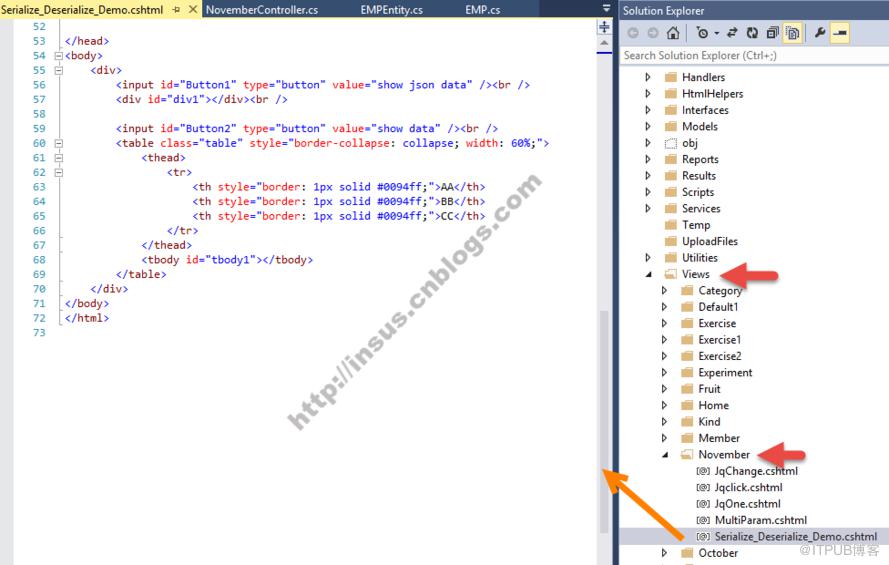The height and width of the screenshot is (565, 889).
Task: Sync with Active Document in Solution Explorer
Action: tap(732, 33)
